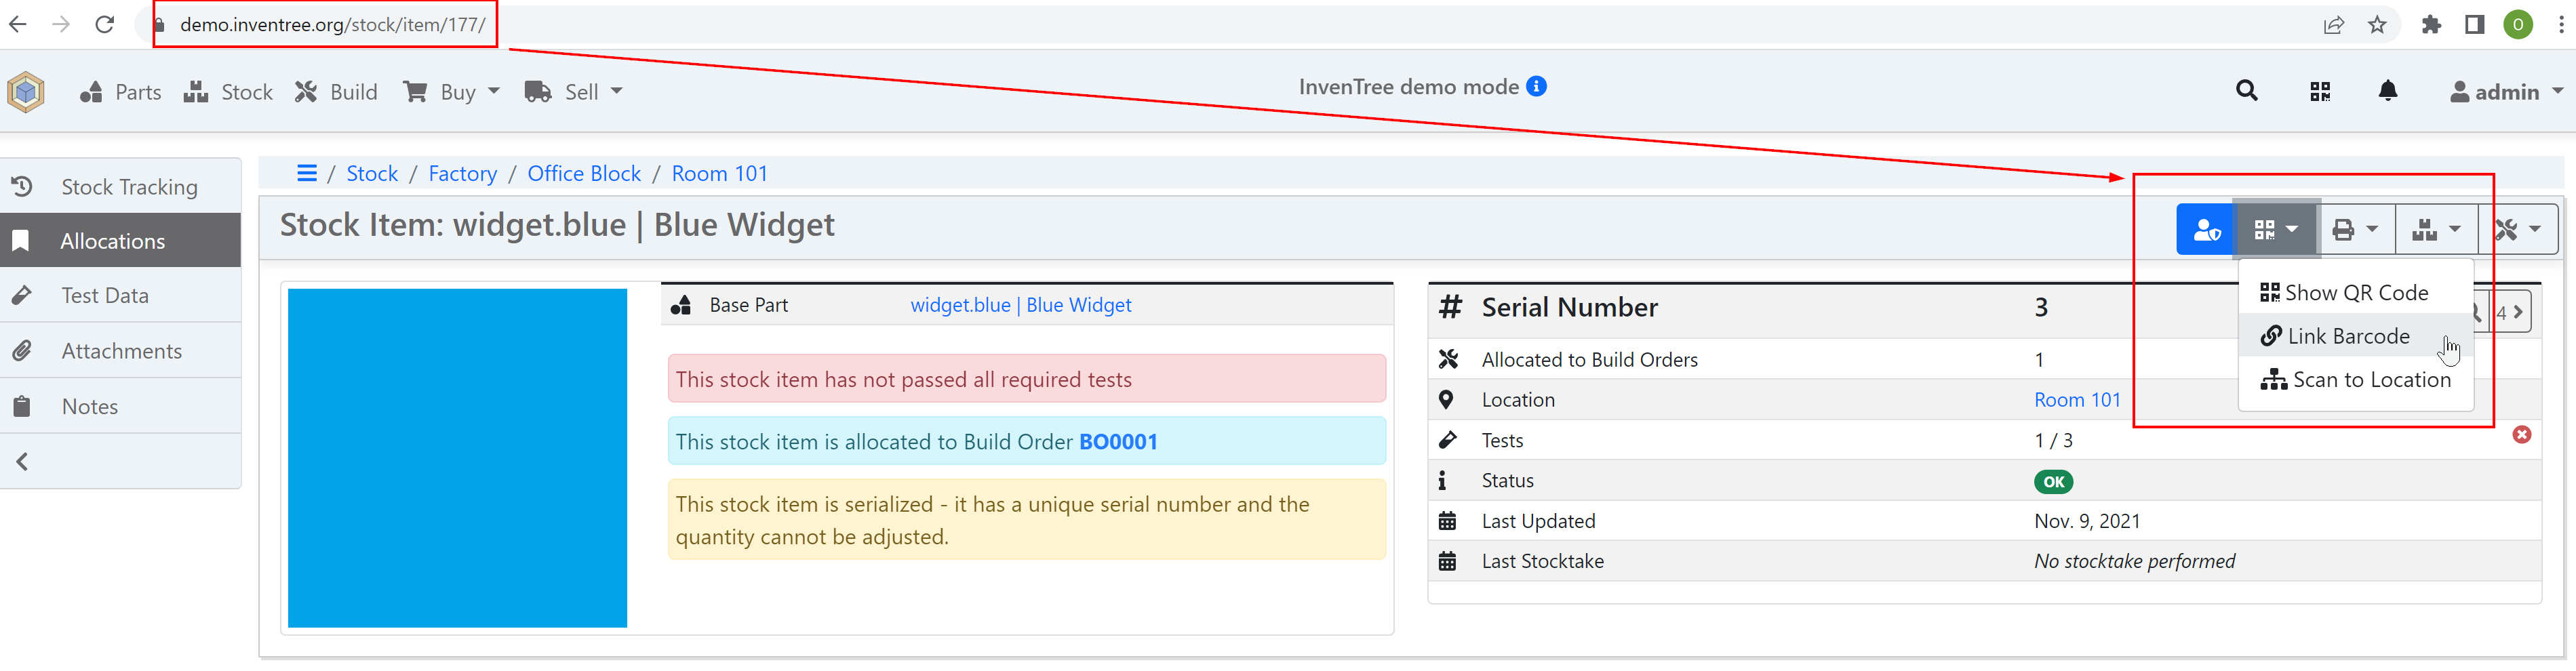Click the Status info icon
Viewport: 2576px width, 671px height.
pos(1442,480)
